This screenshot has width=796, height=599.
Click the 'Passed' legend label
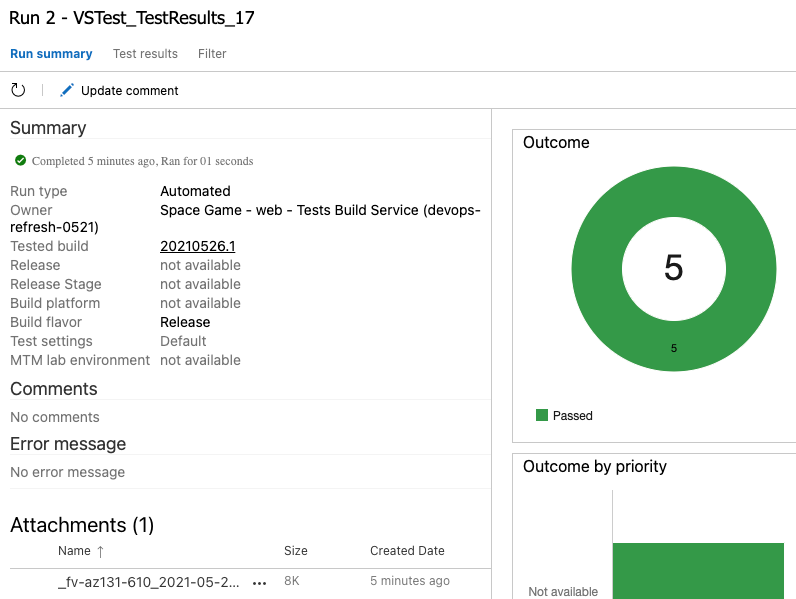(573, 416)
